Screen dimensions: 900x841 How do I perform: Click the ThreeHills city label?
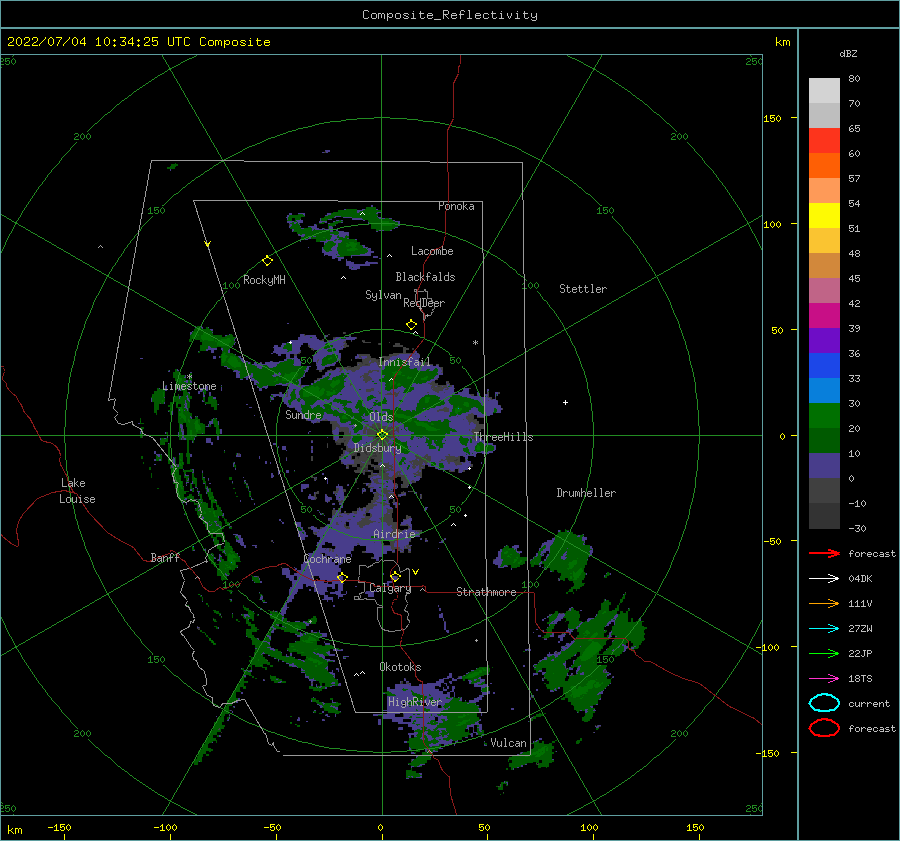click(503, 437)
